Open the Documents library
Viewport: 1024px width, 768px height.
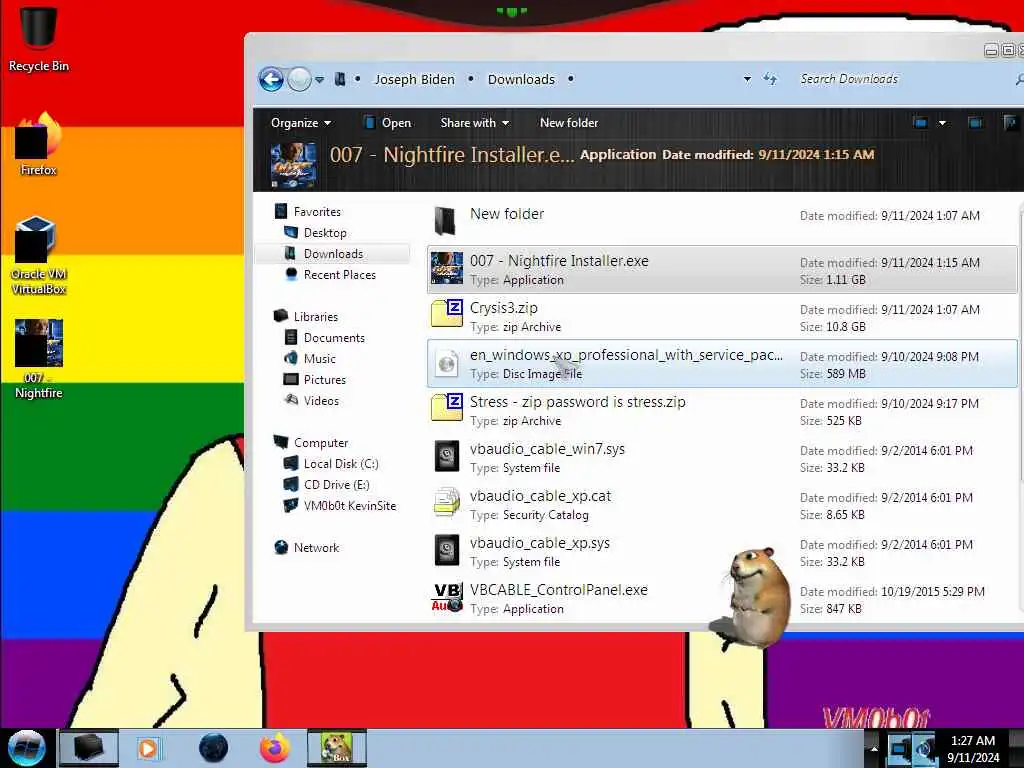tap(325, 338)
